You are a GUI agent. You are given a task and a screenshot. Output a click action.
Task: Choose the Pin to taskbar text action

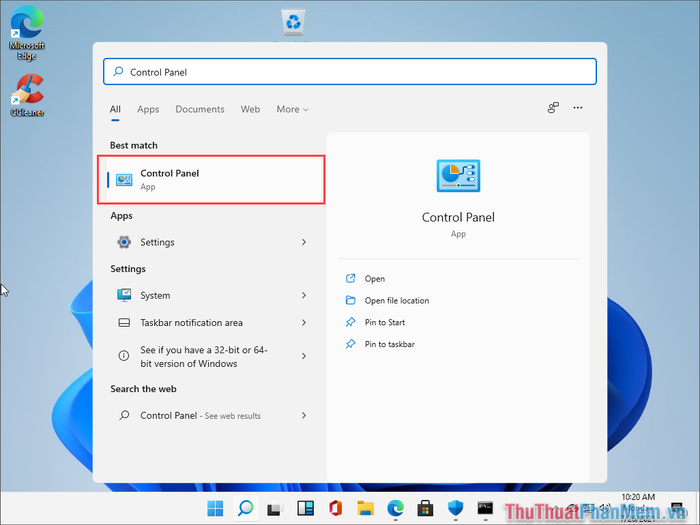click(390, 344)
